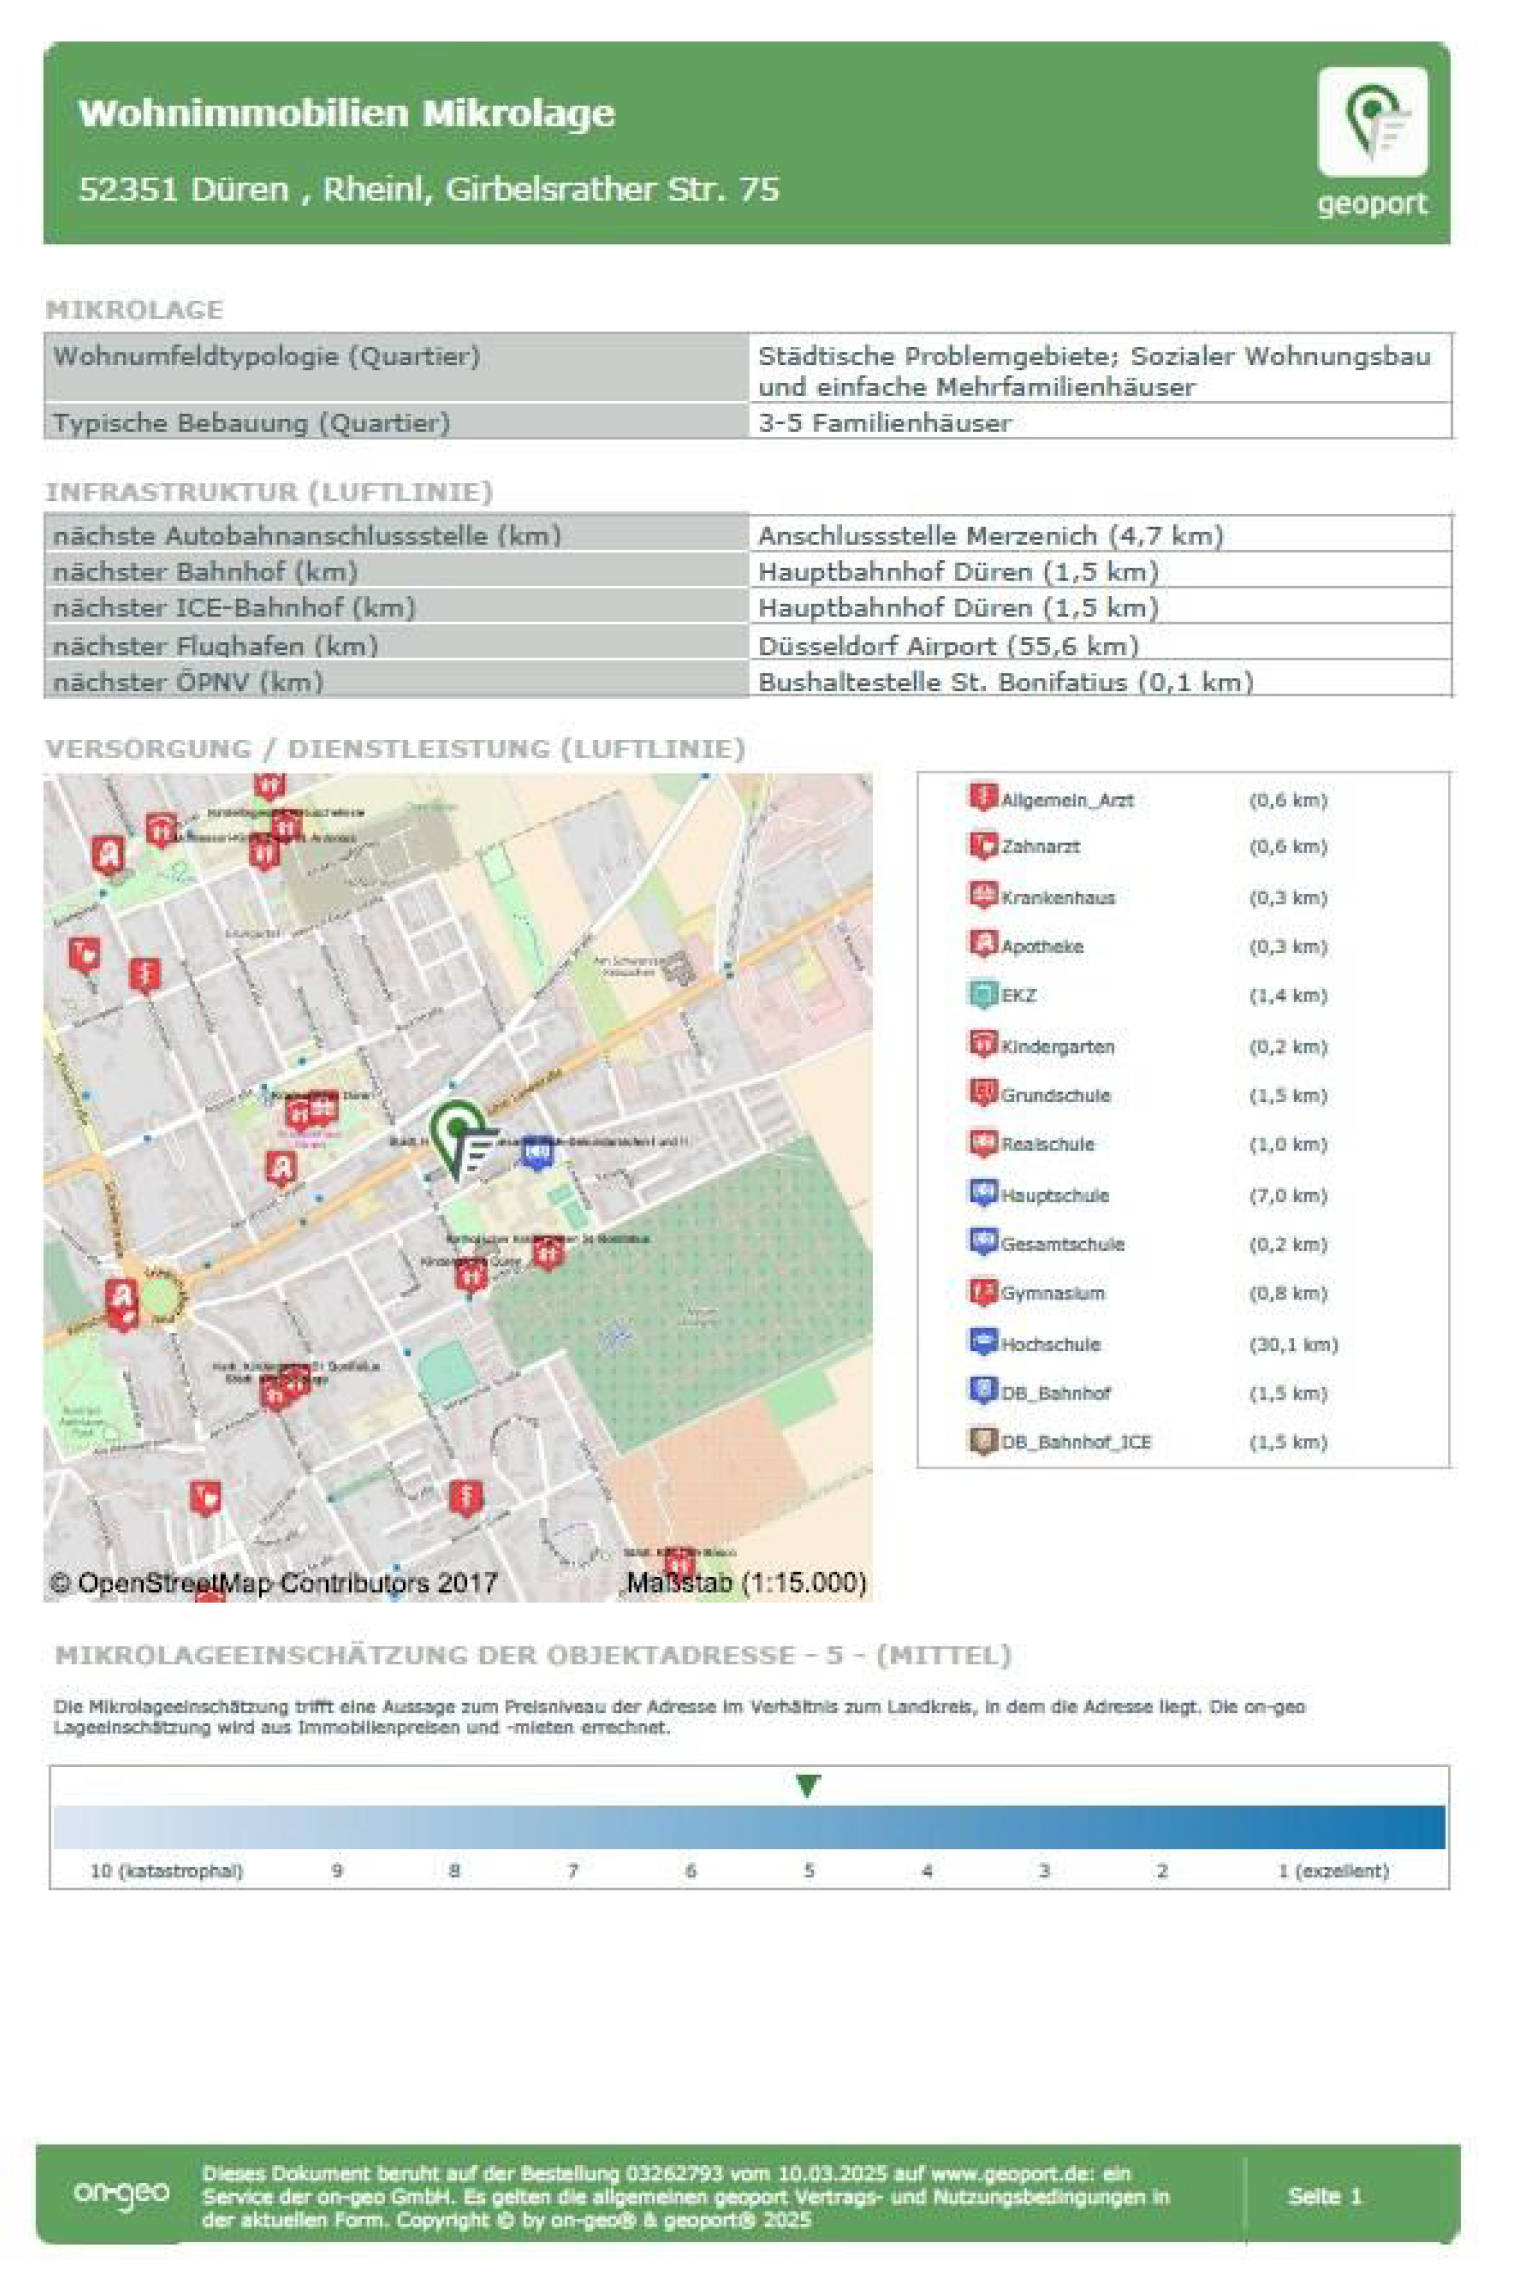Select the Krankenhaus legend icon
This screenshot has height=2296, width=1533.
(983, 894)
